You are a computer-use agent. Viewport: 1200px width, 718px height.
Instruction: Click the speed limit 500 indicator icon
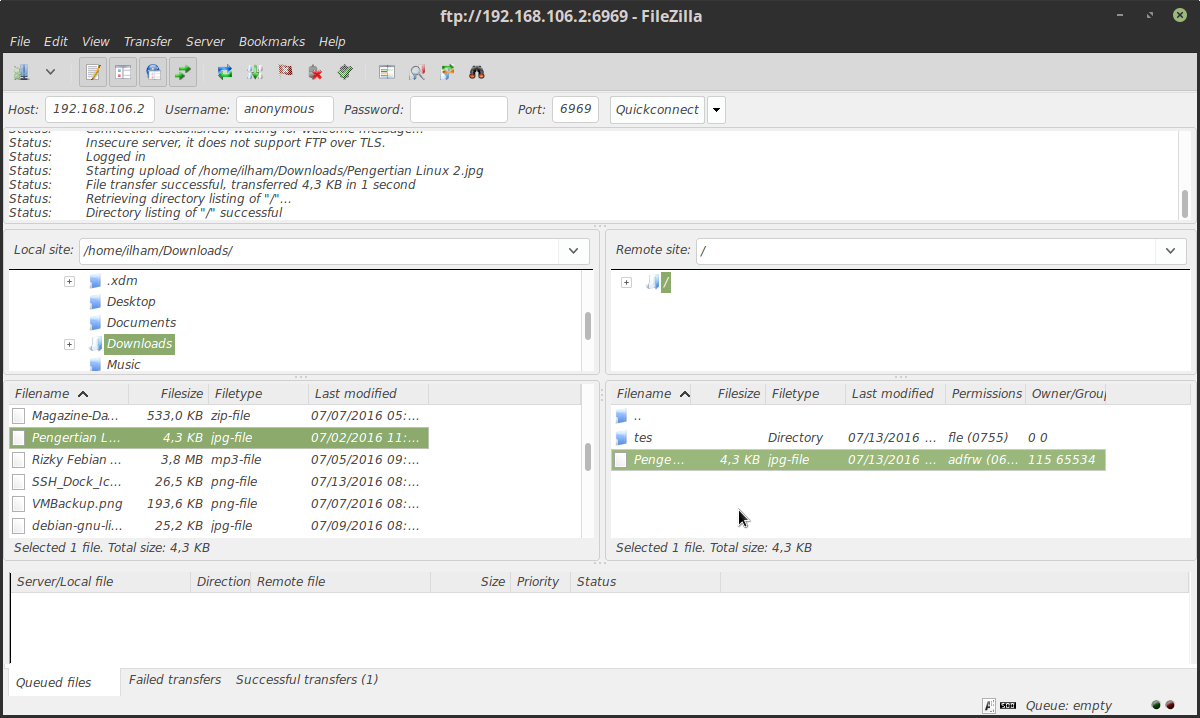tap(1007, 705)
